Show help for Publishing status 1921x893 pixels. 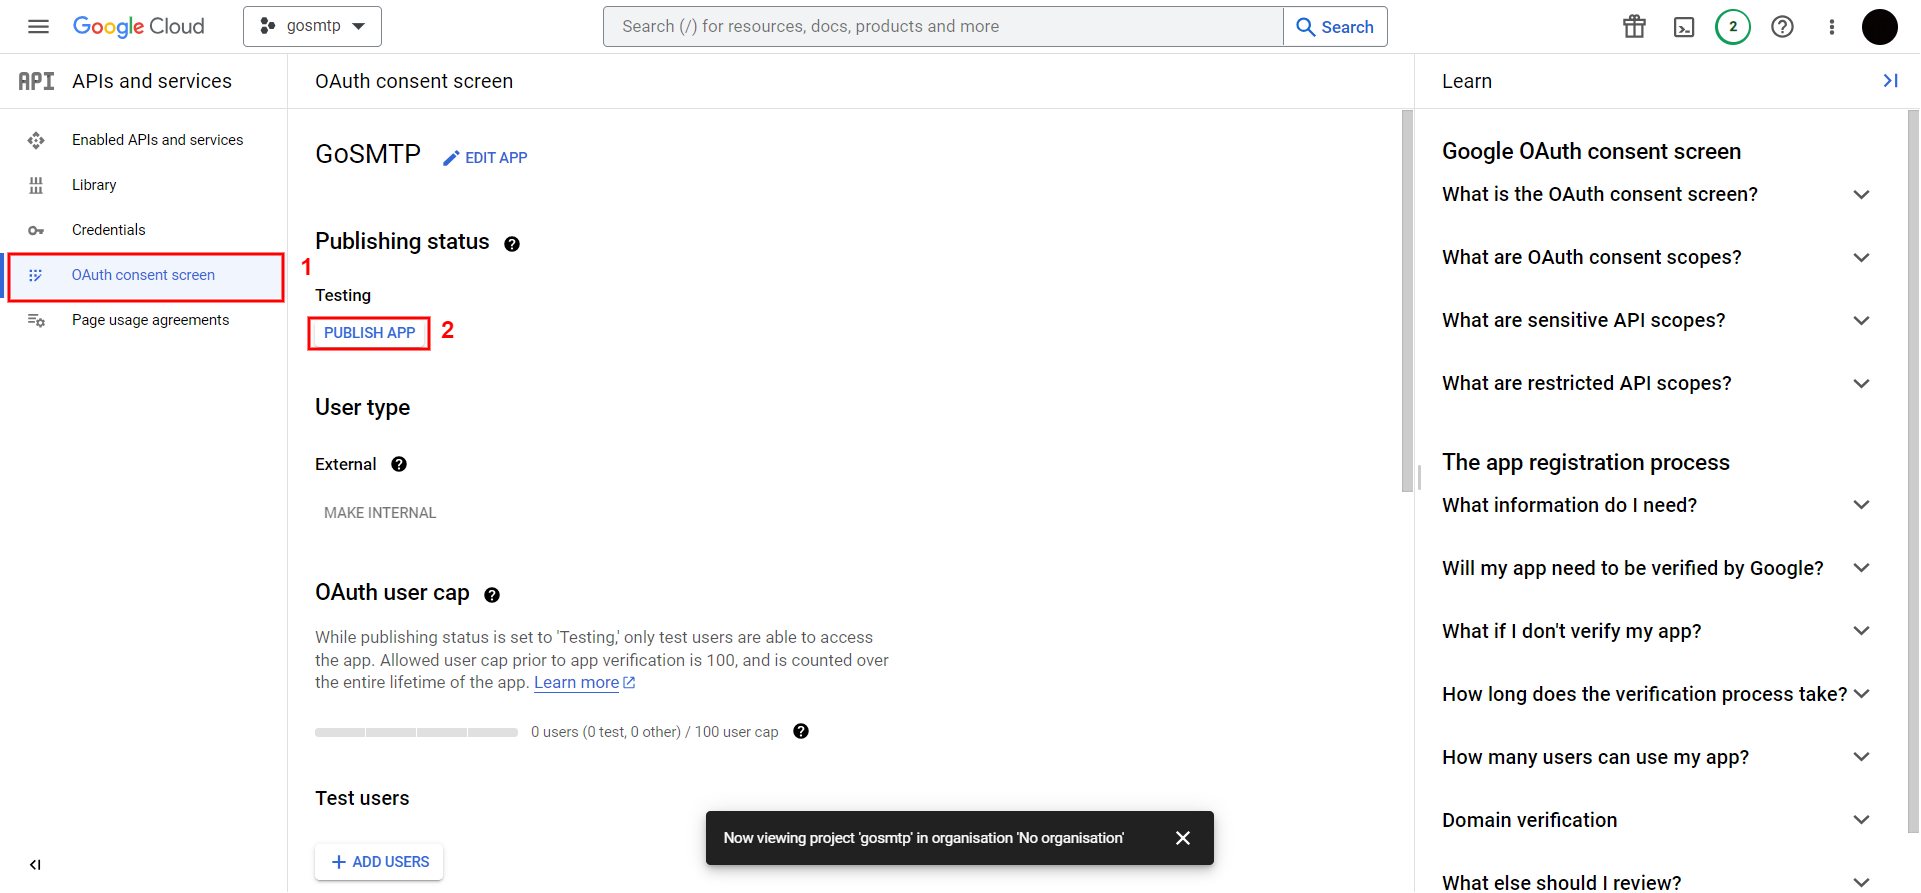click(512, 244)
